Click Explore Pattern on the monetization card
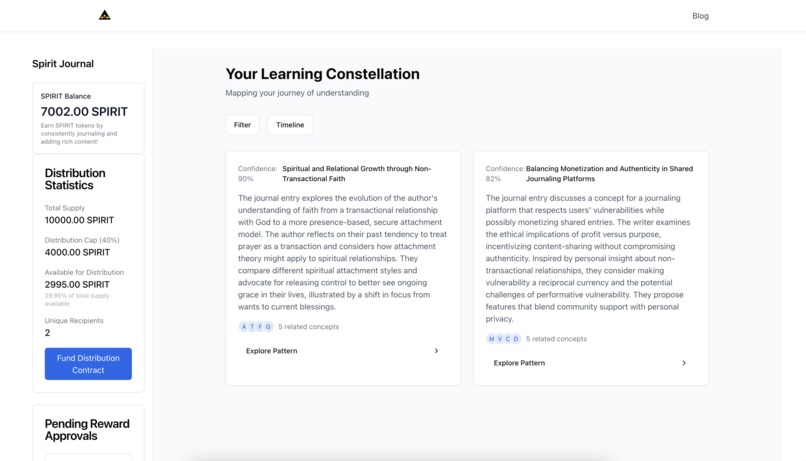 click(519, 363)
